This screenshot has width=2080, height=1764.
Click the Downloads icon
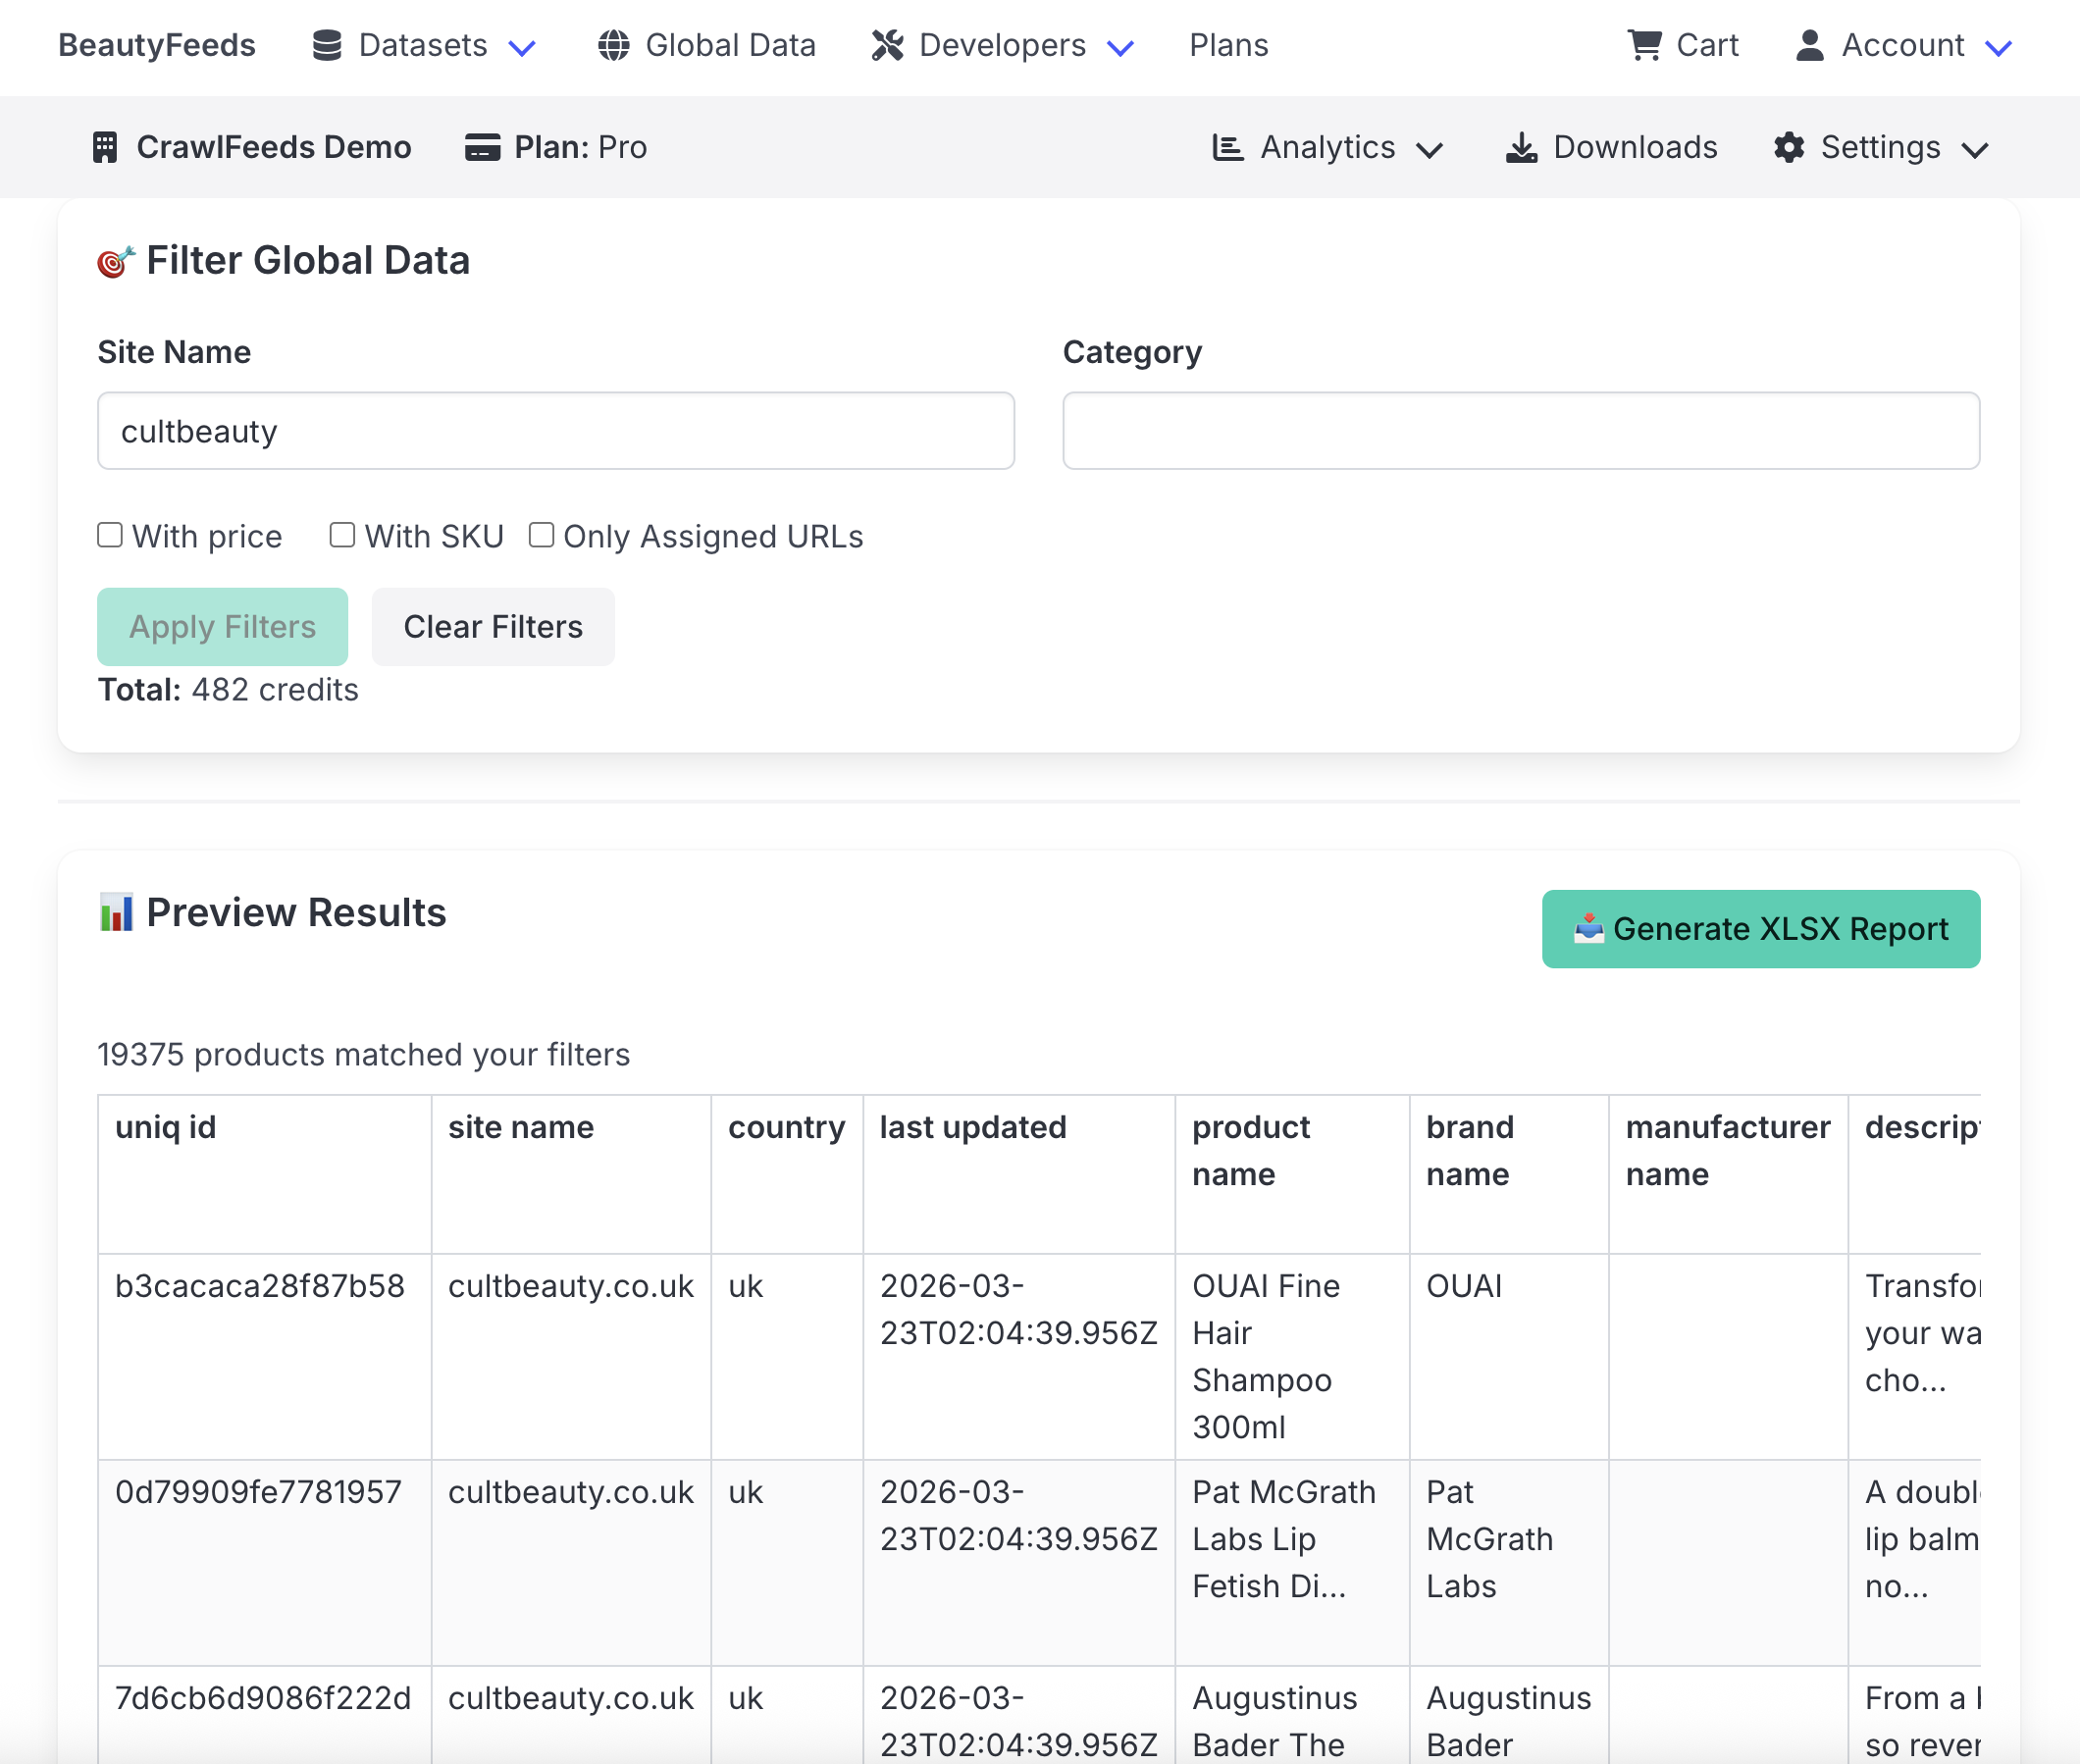coord(1522,147)
